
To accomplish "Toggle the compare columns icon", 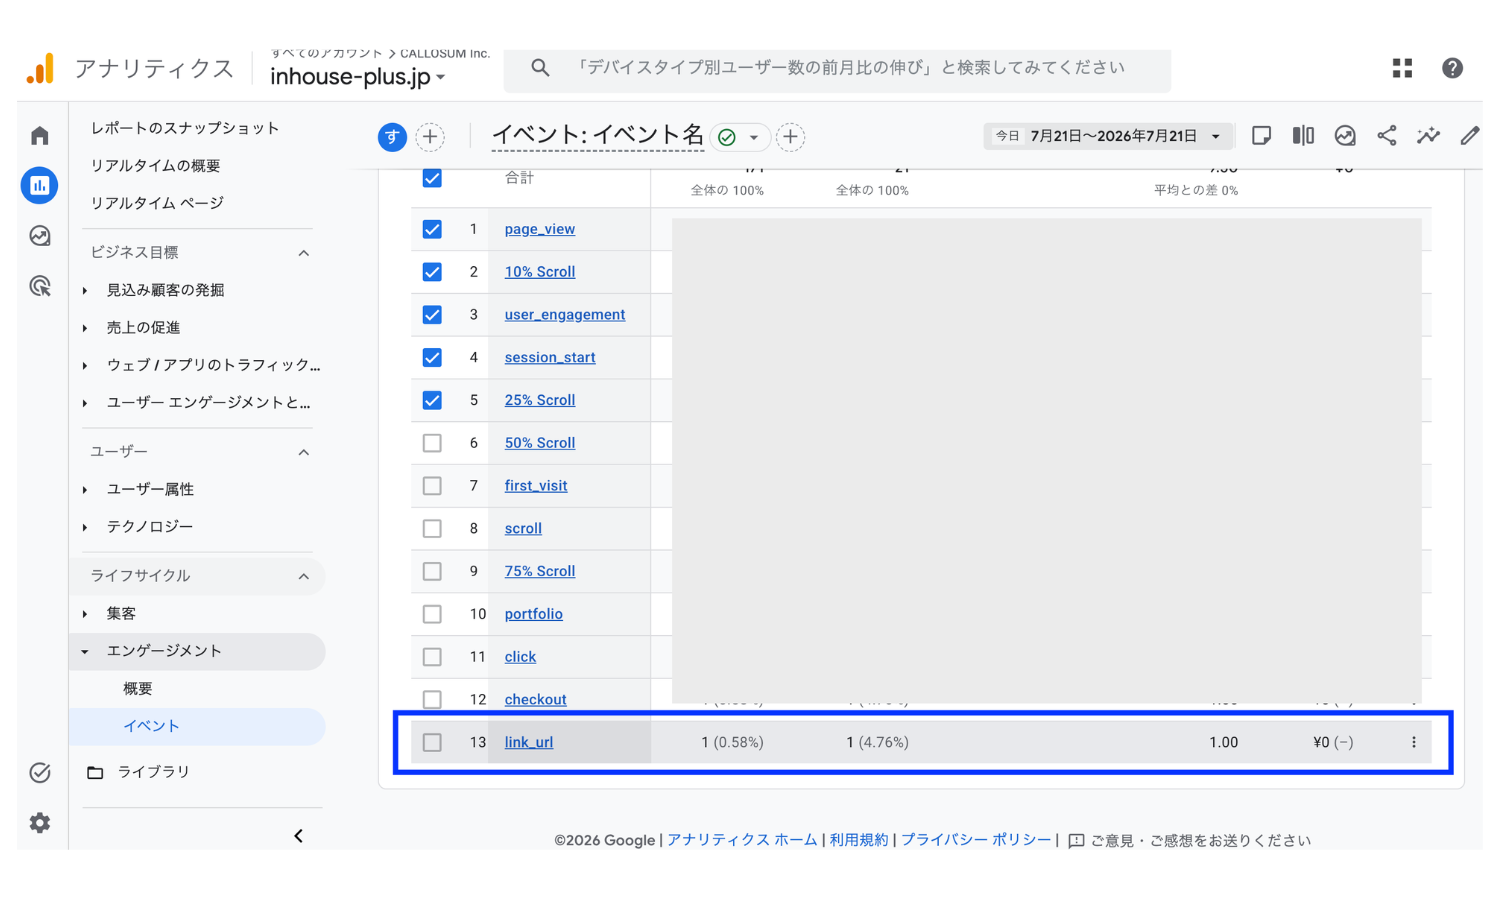I will (x=1303, y=136).
